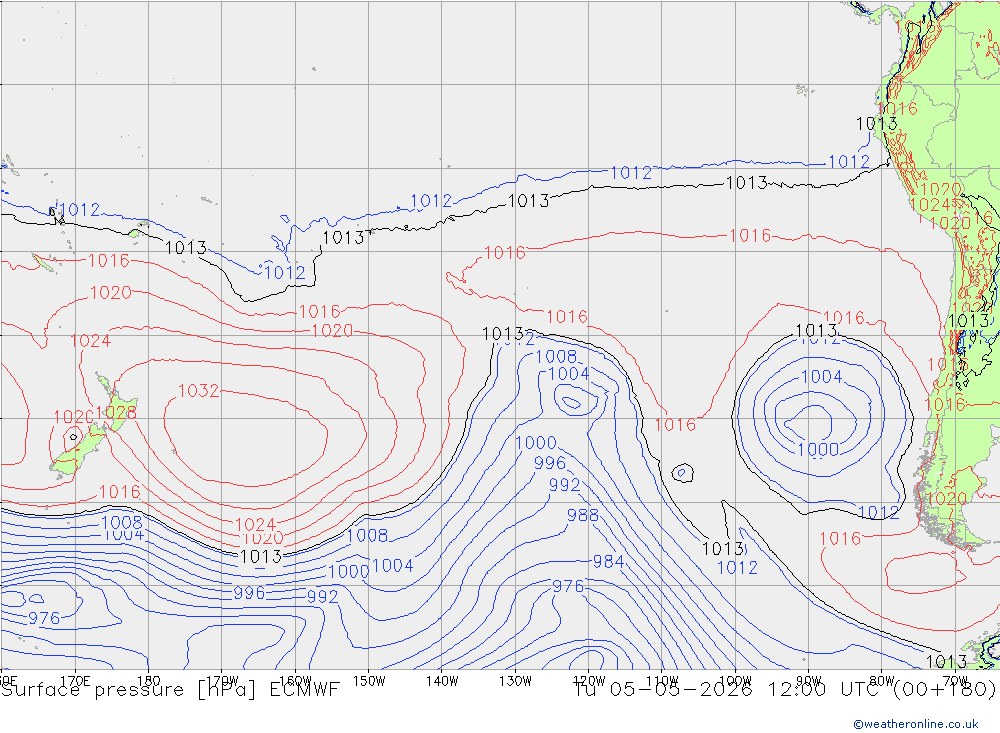Click the 140W longitude label
1000x733 pixels.
coord(442,681)
